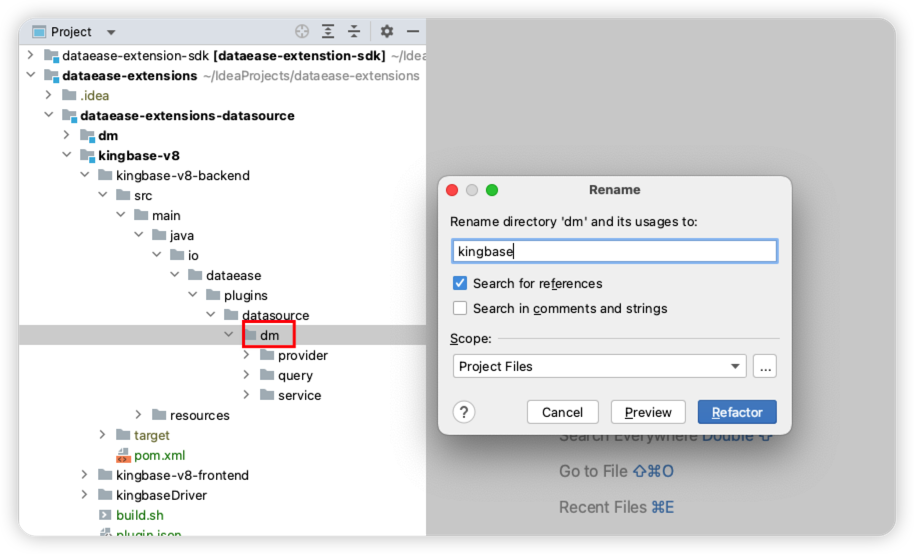Collapse the java folder
Screen dimensions: 914x554
click(139, 235)
